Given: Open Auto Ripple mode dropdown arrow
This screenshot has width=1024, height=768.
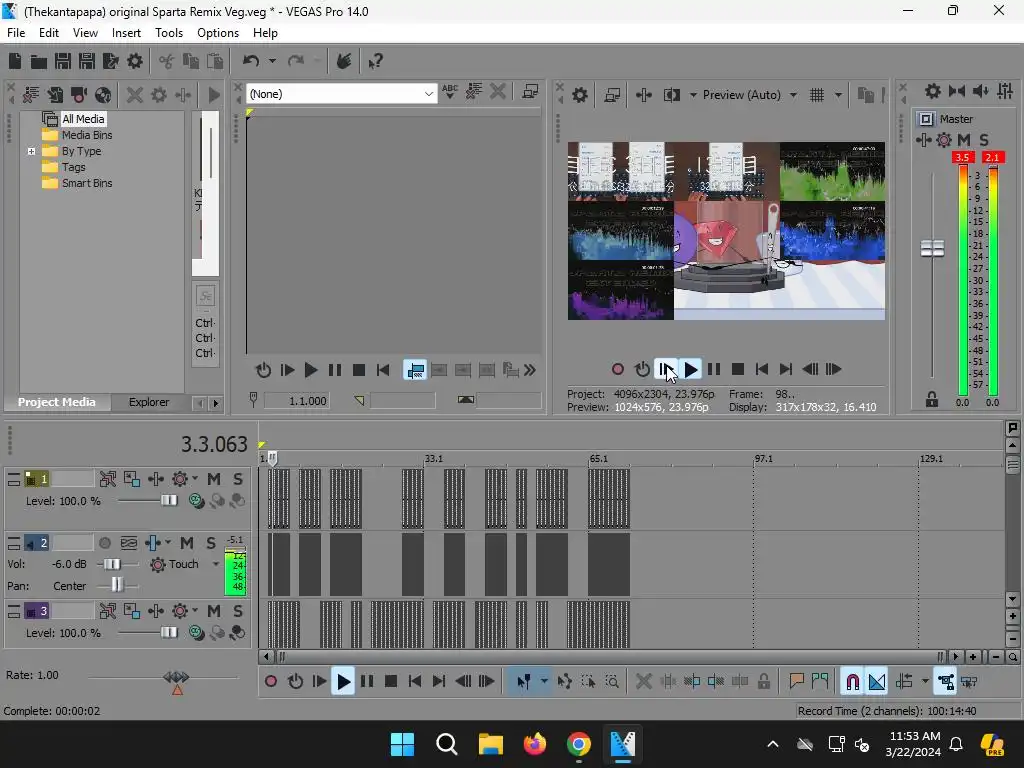Looking at the screenshot, I should pos(925,682).
